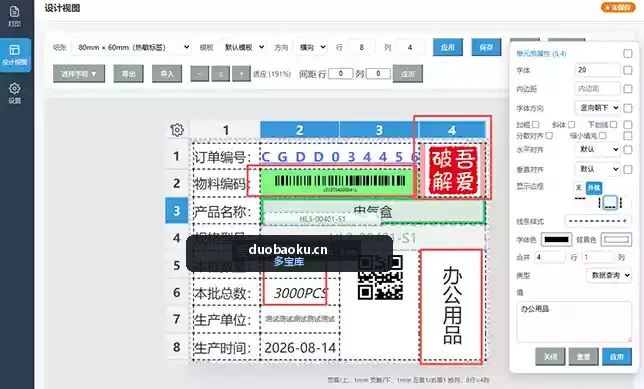Tick the checkbox right of 水平对齐 dropdown
The width and height of the screenshot is (644, 389).
coord(628,150)
